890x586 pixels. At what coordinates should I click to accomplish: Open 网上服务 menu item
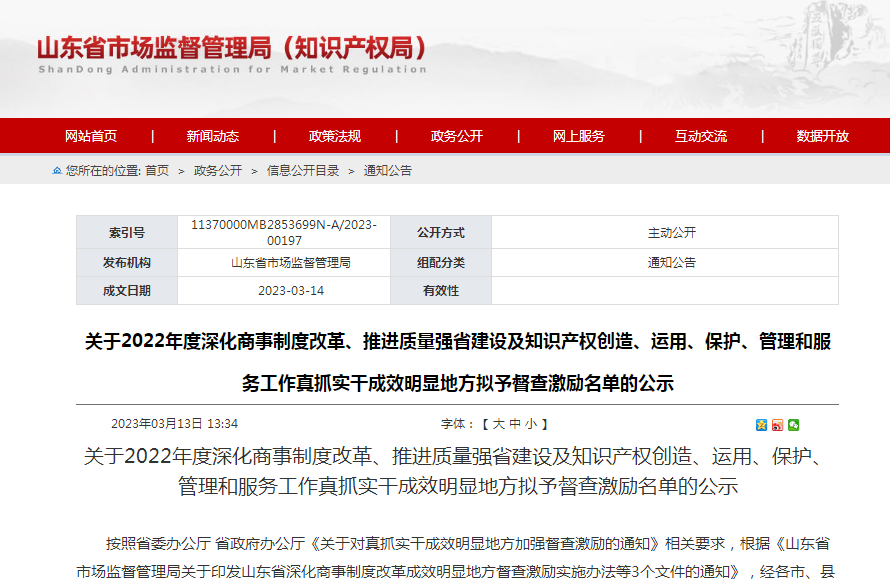coord(579,136)
